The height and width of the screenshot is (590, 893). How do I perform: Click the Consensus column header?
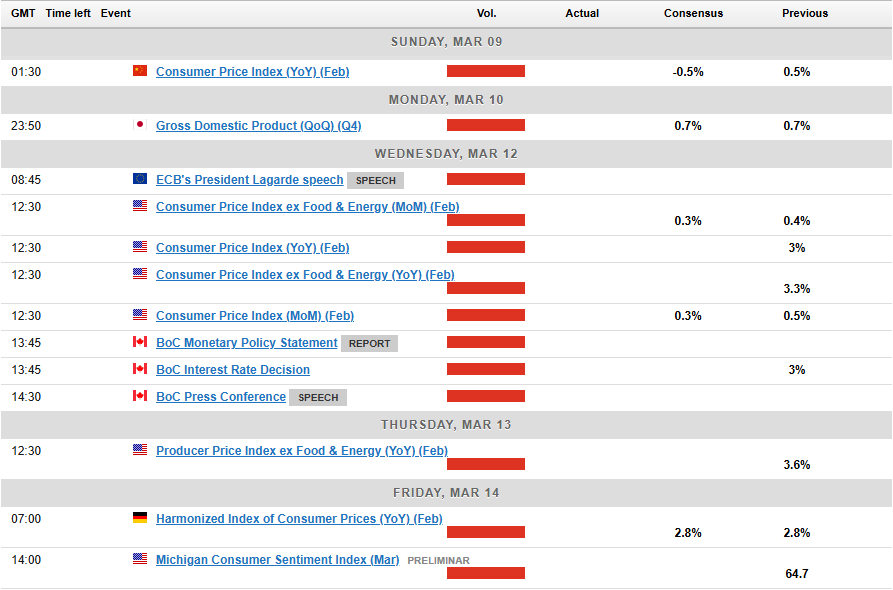(693, 13)
